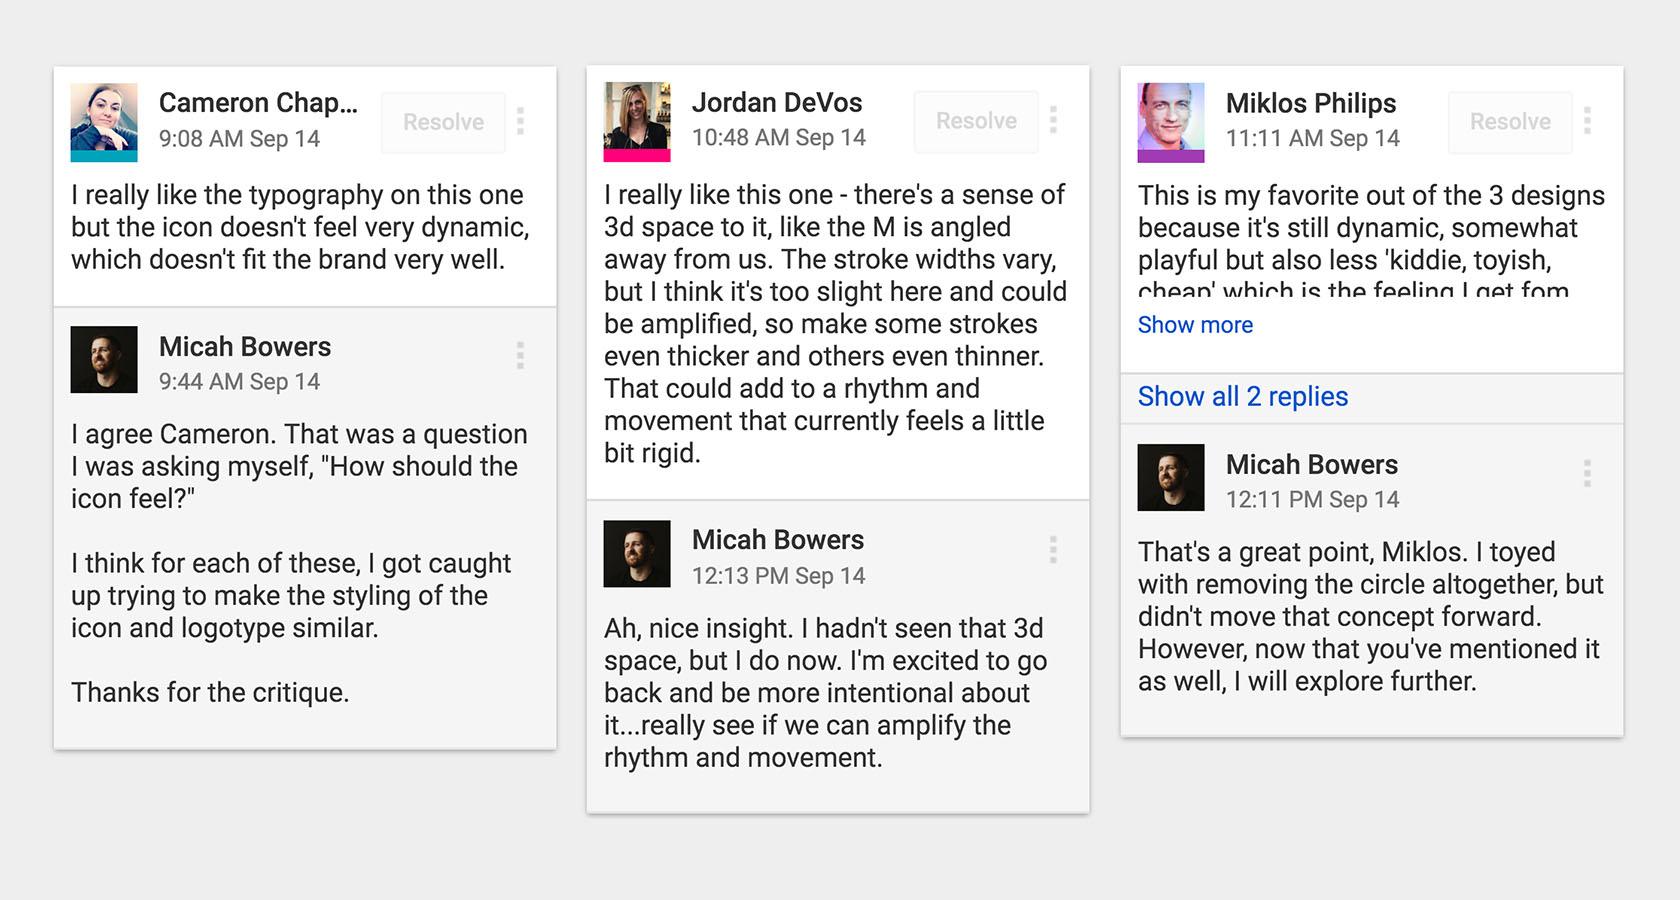Expand Miklos's comment with Show more
Image resolution: width=1680 pixels, height=900 pixels.
coord(1195,325)
